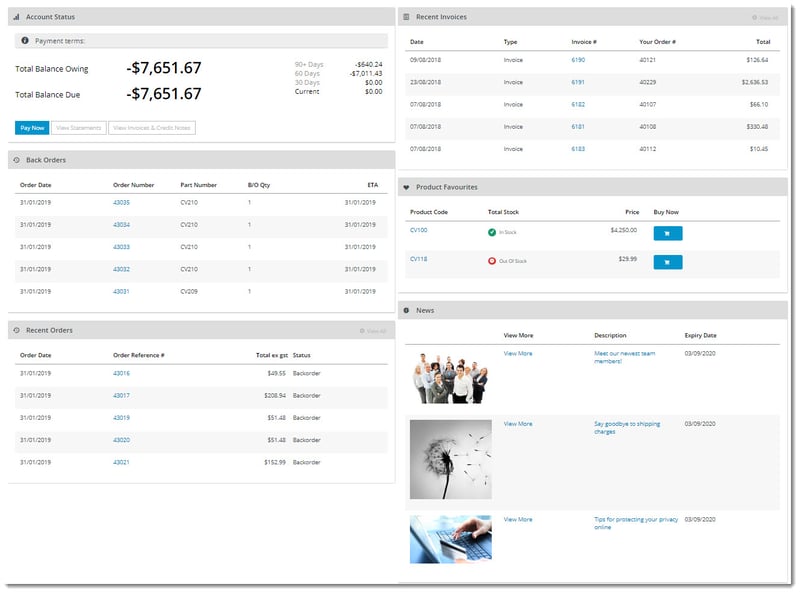Viewport: 800px width, 593px height.
Task: Click View More for newest team members news
Action: [518, 354]
